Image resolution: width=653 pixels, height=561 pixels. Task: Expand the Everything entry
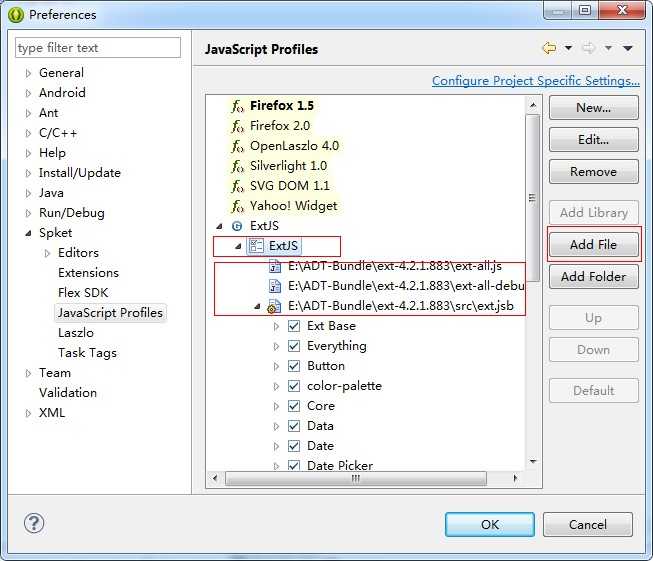276,347
